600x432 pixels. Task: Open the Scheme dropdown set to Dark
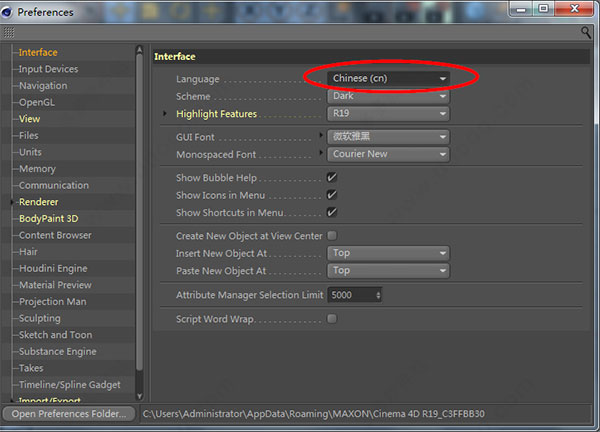389,97
